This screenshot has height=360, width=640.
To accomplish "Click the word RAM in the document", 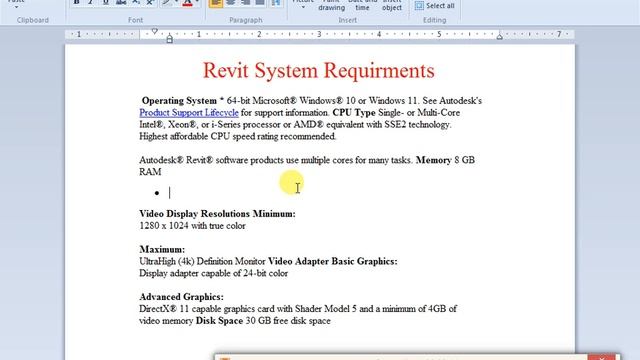I will click(x=150, y=172).
